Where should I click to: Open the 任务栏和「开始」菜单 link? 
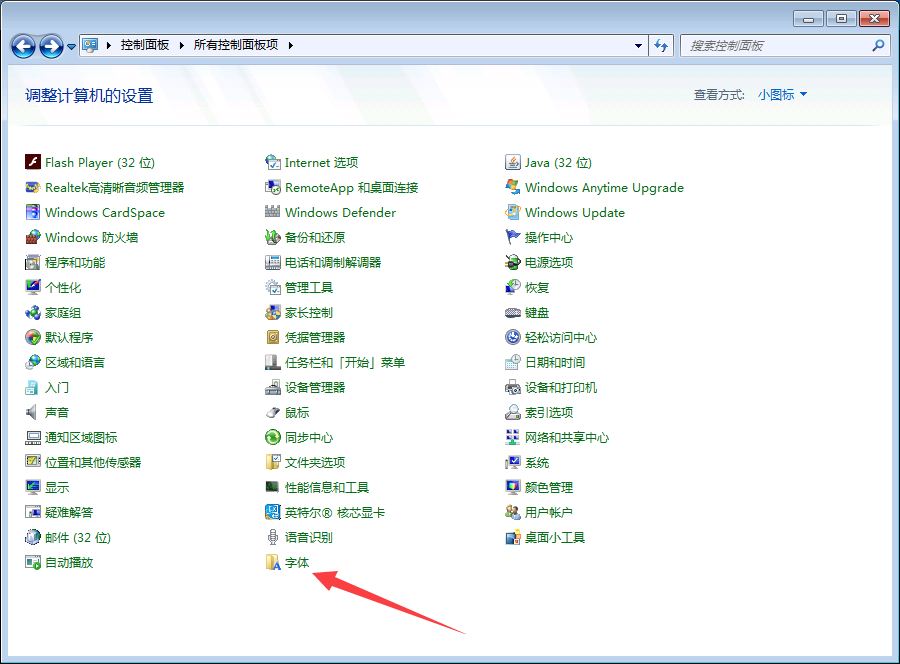[345, 363]
